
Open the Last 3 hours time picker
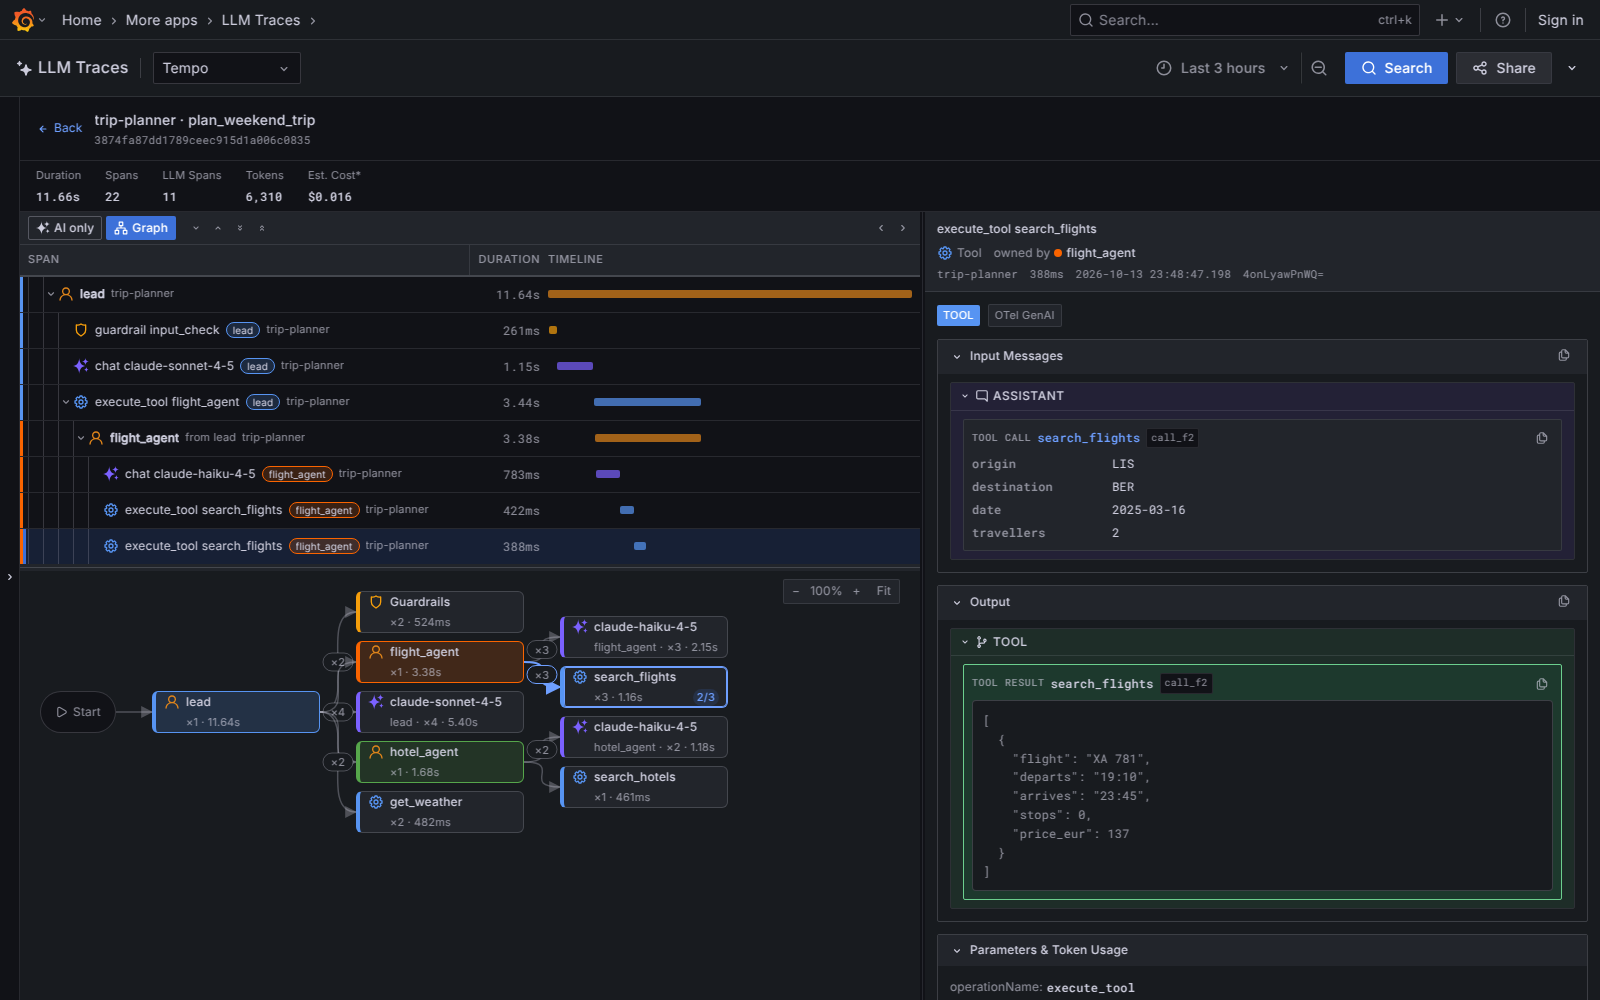tap(1222, 68)
